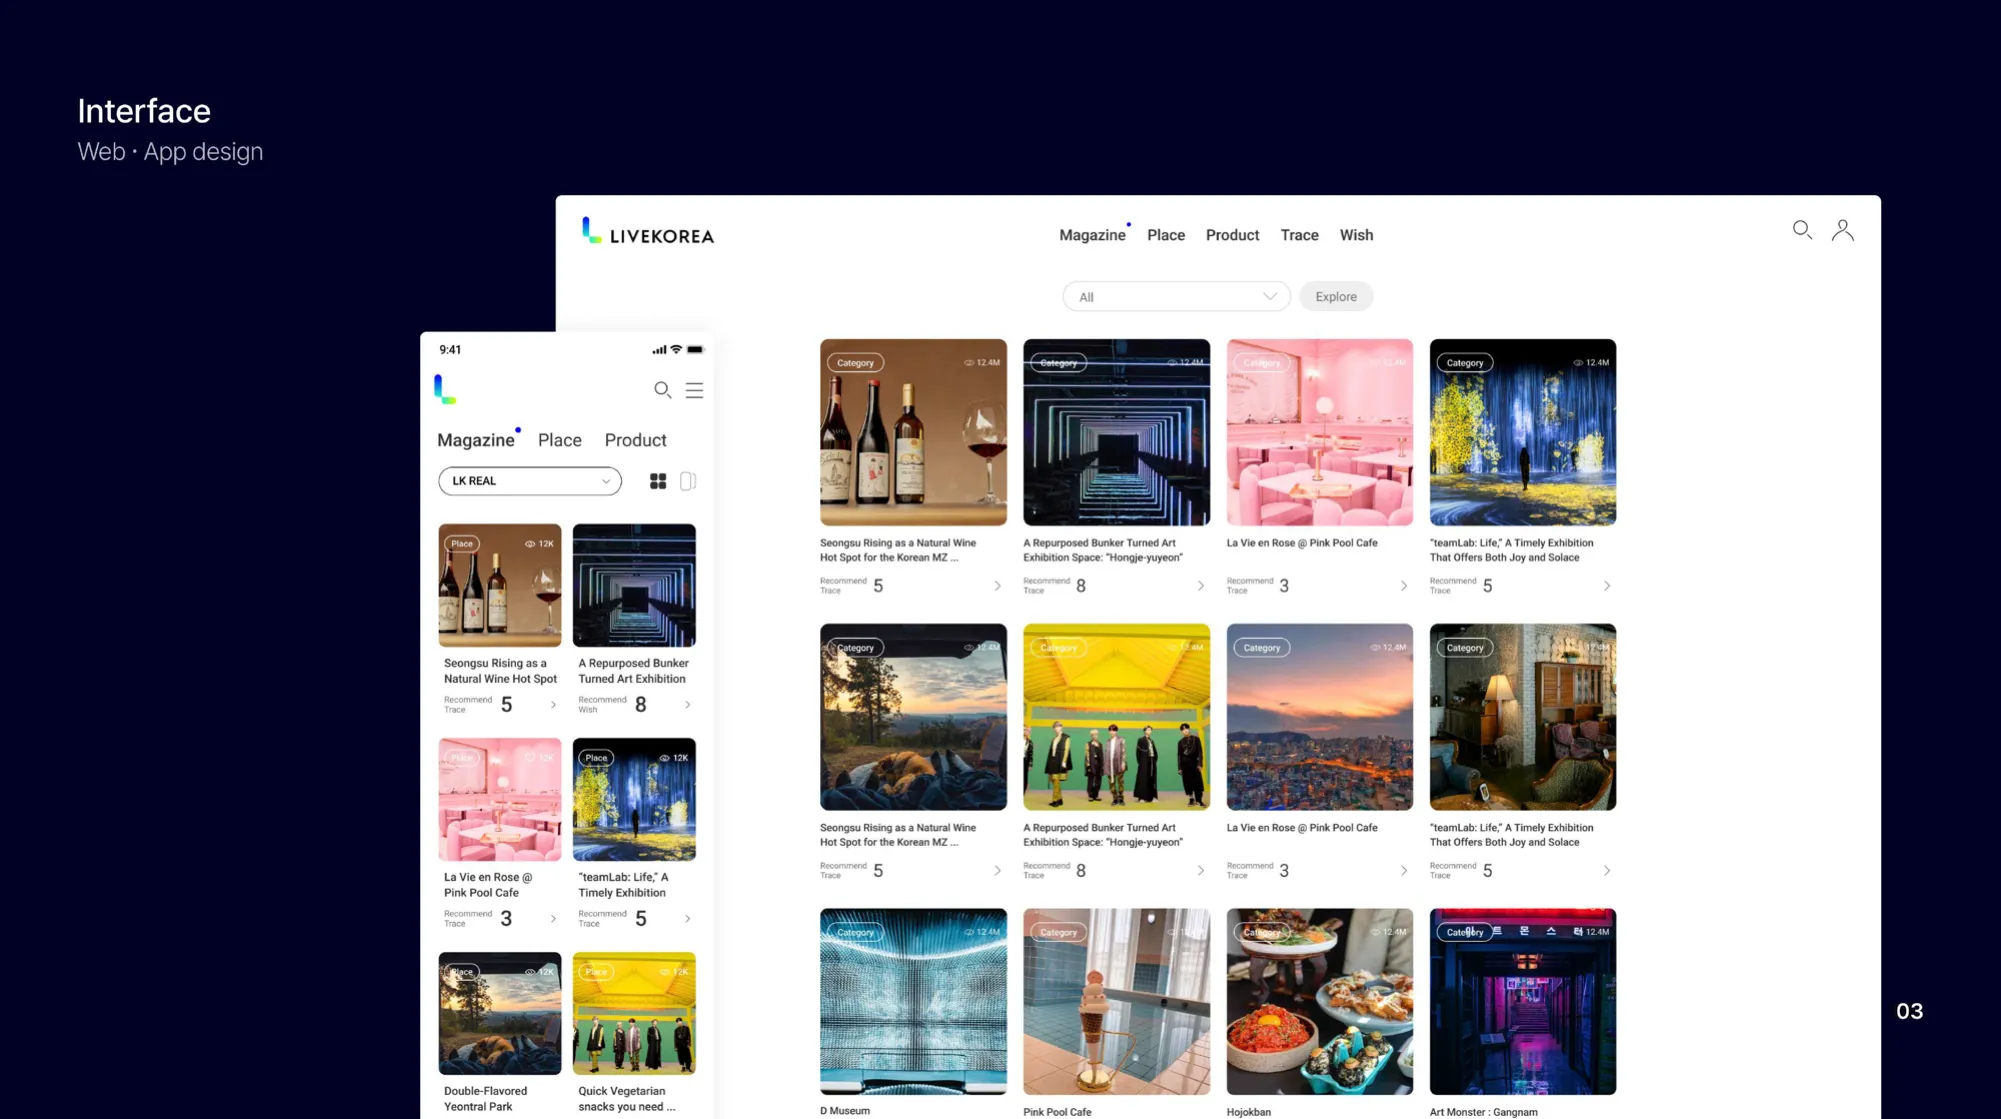Tap the mobile search icon

coord(662,390)
